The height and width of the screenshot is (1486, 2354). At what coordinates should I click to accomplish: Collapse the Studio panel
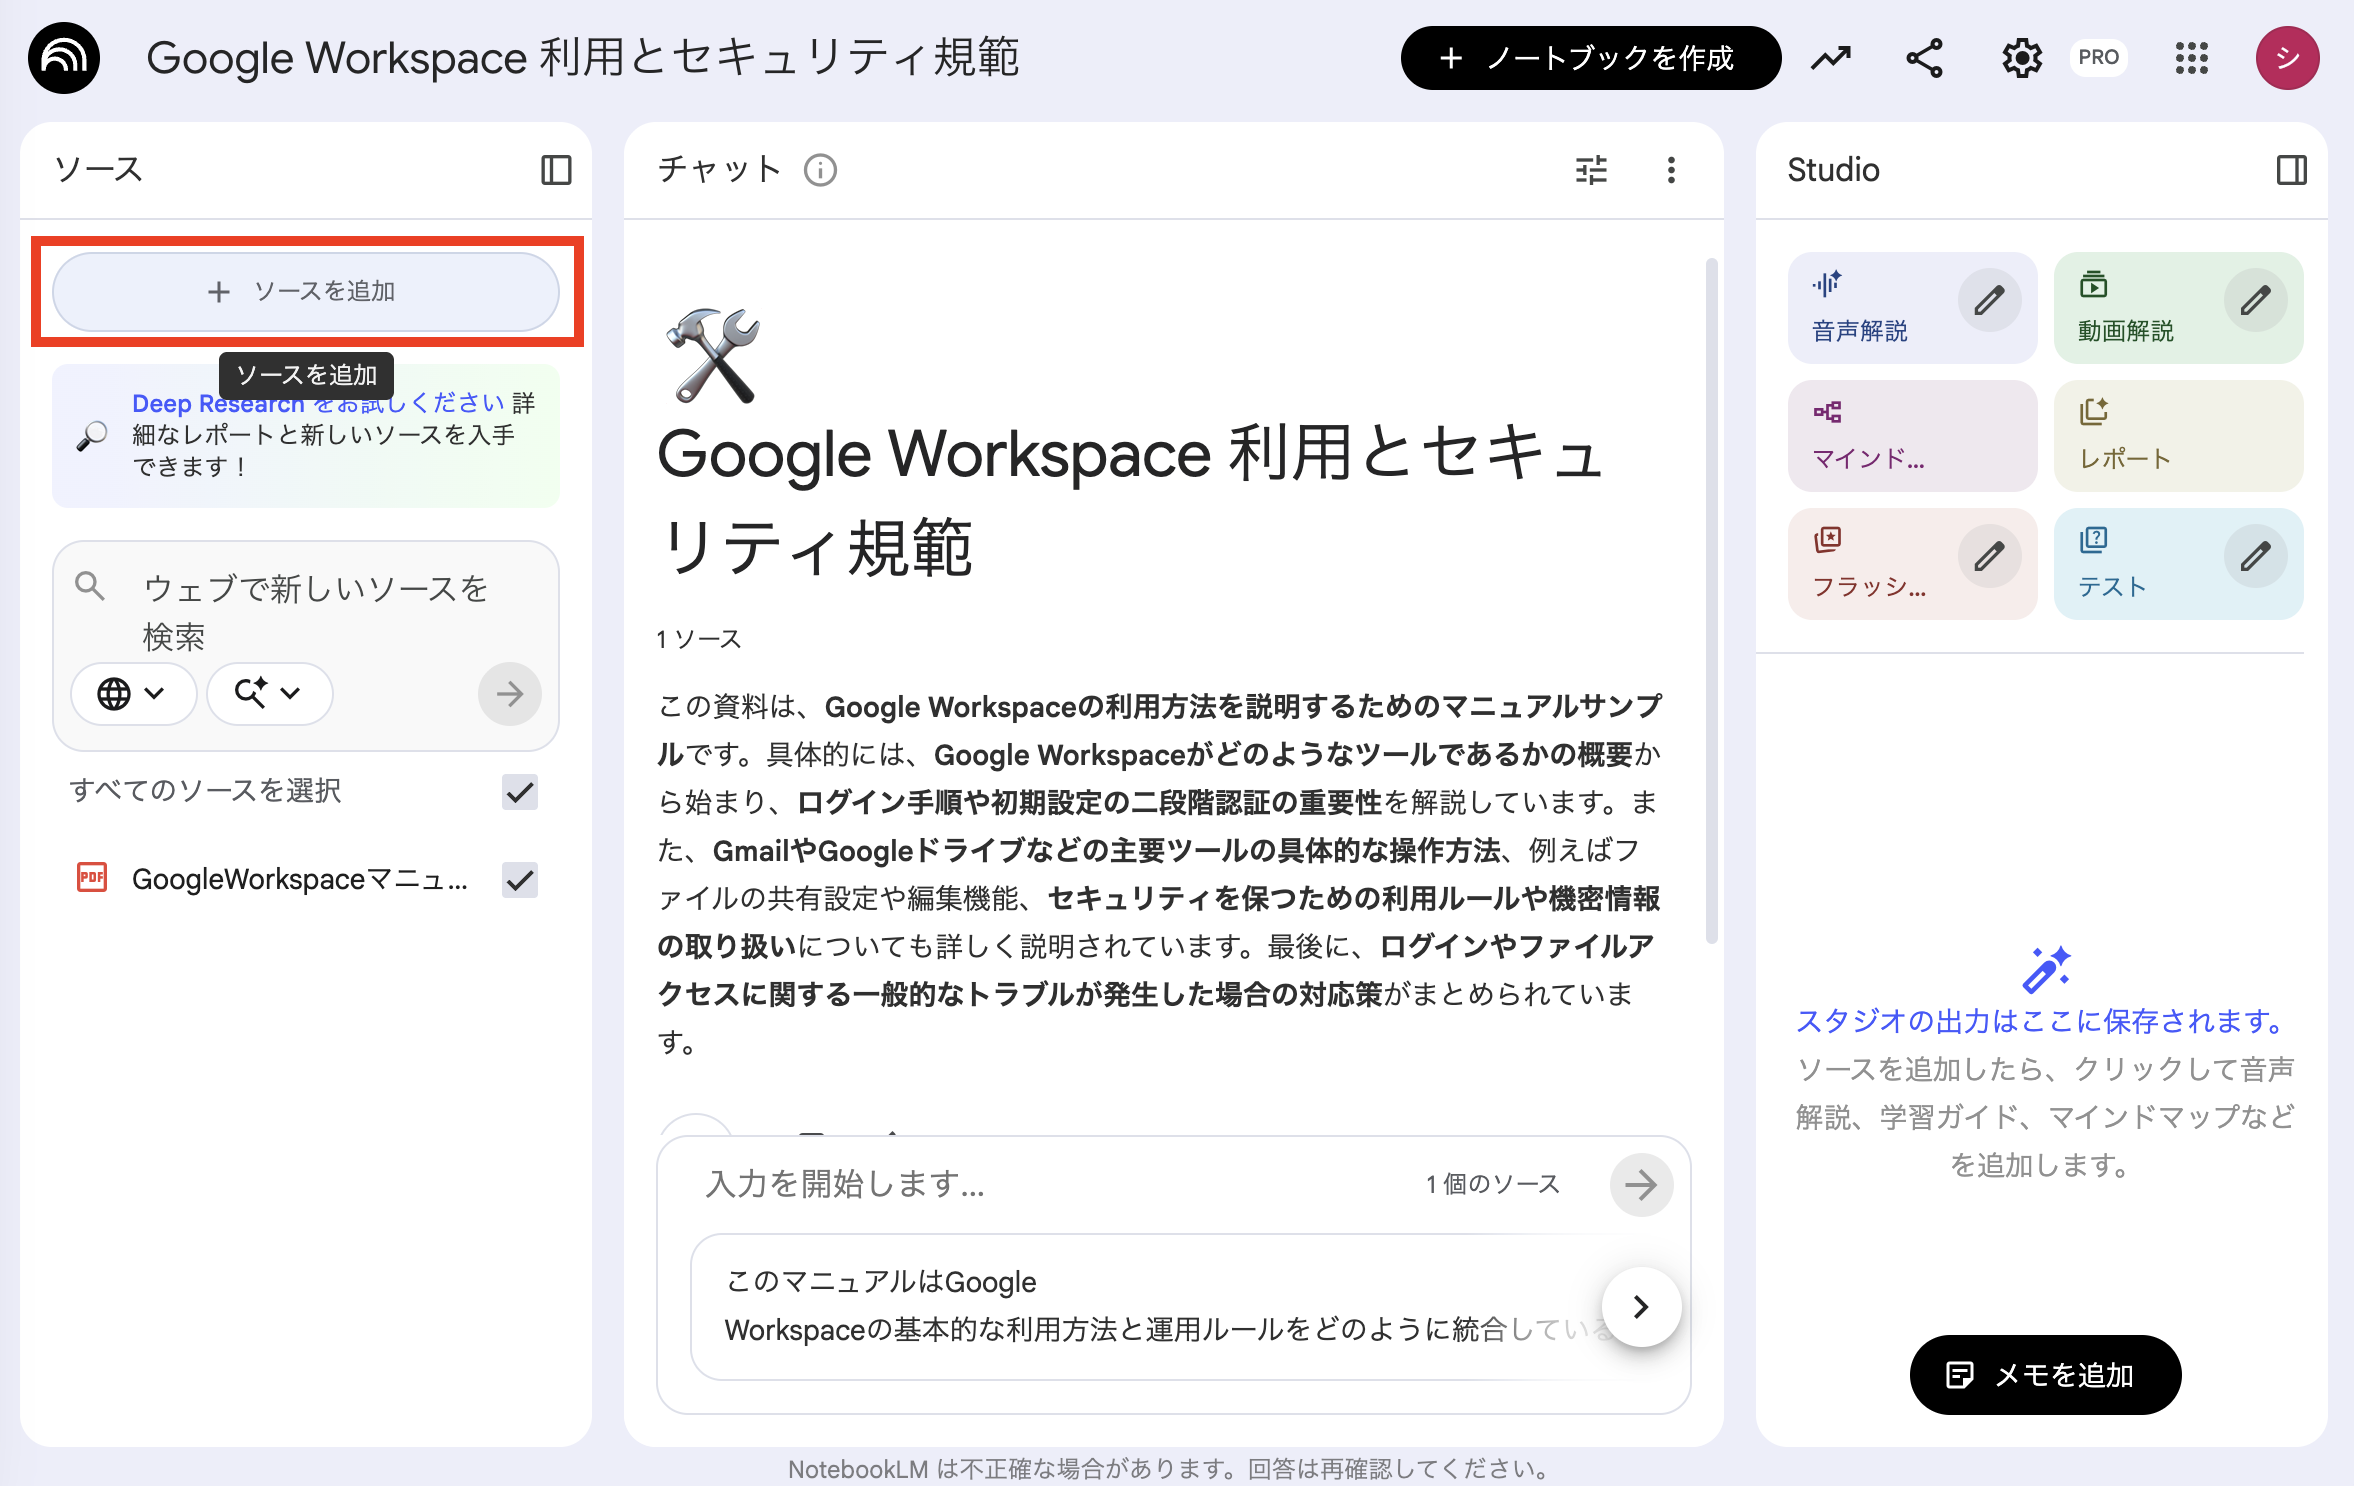pyautogui.click(x=2292, y=169)
